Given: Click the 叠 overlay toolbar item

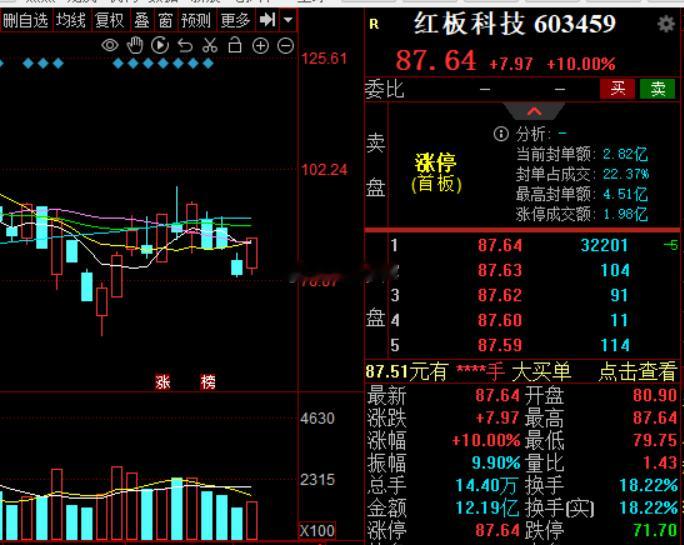Looking at the screenshot, I should coord(141,20).
